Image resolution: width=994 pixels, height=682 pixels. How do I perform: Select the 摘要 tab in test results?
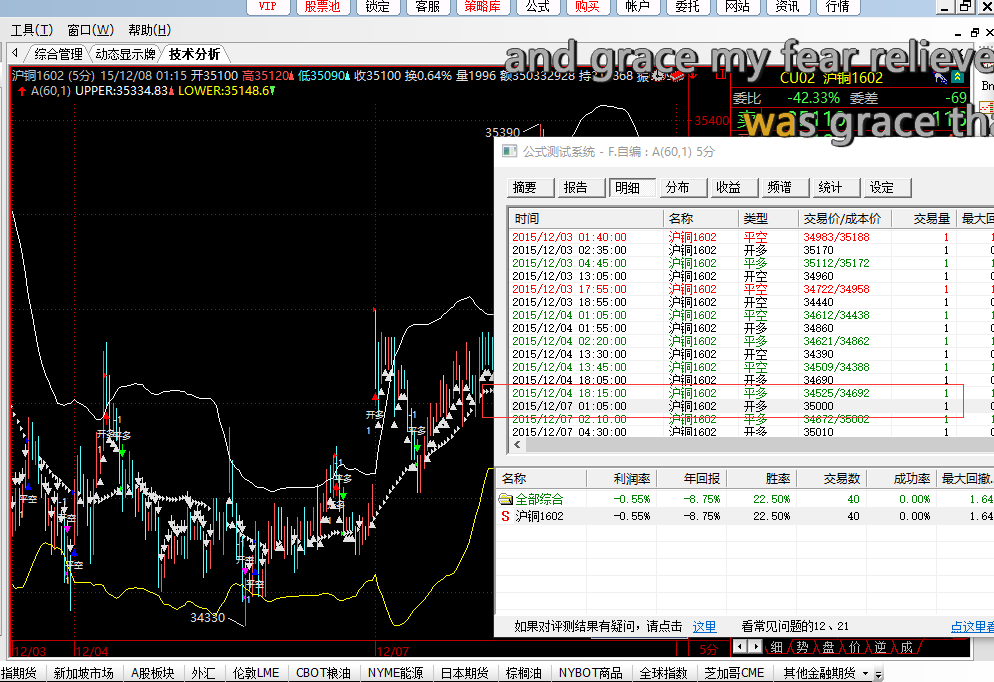coord(524,187)
